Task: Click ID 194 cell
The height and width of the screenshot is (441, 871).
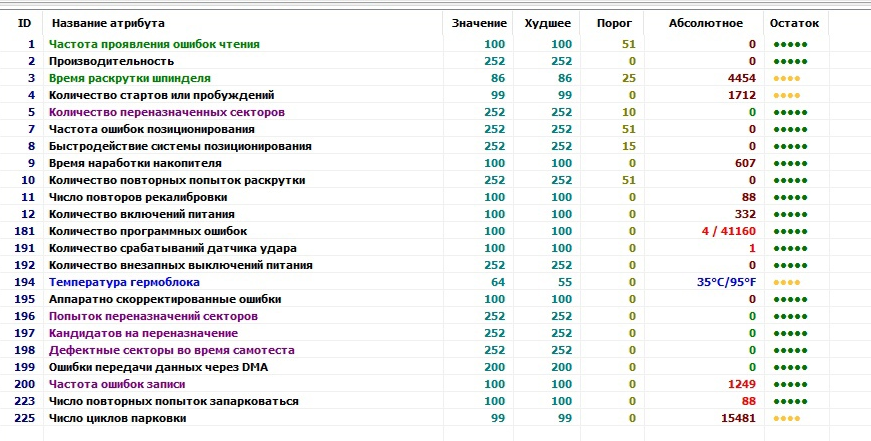Action: 24,282
